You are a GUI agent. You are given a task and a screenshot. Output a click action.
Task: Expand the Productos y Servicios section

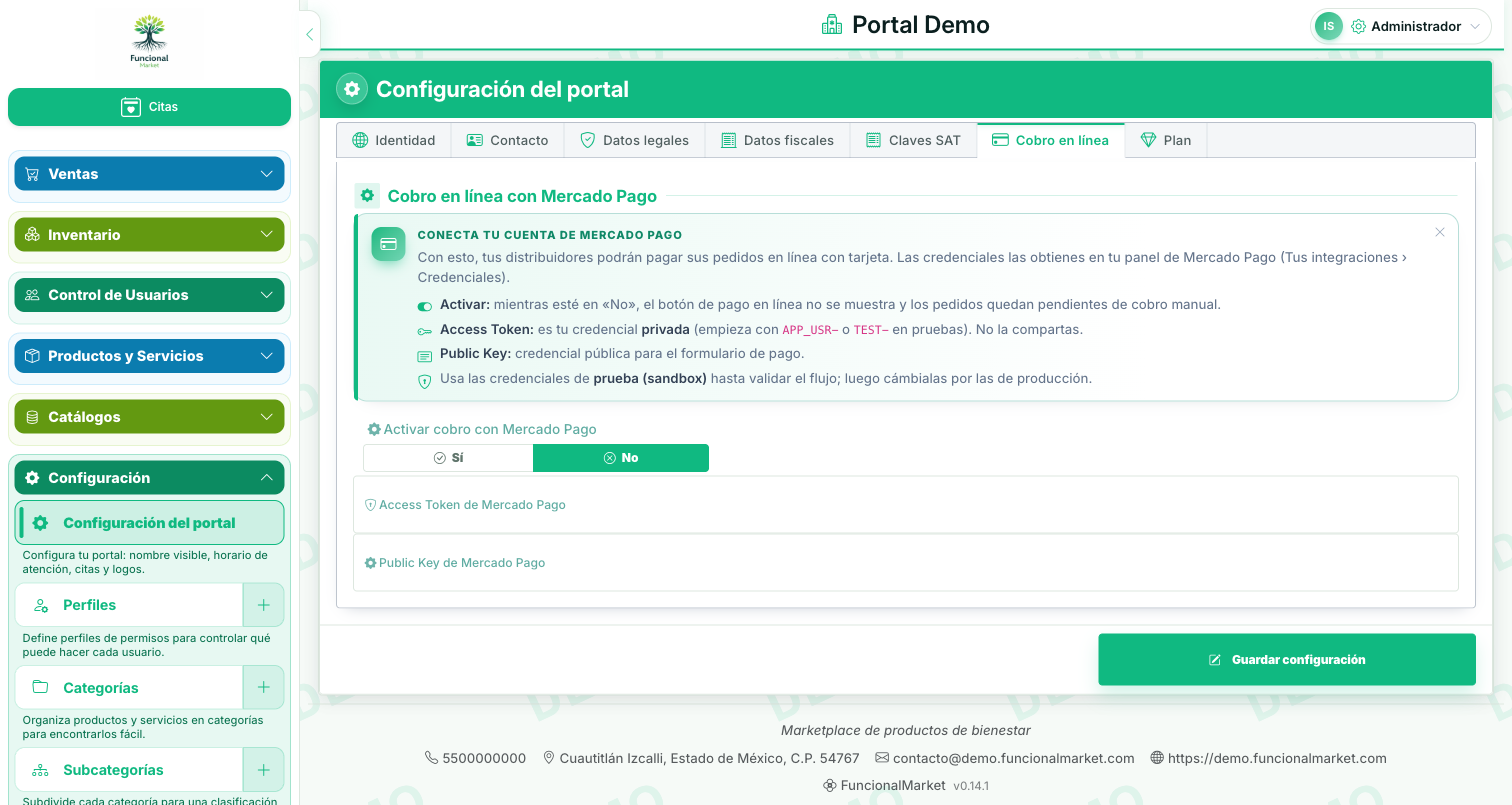(x=150, y=356)
